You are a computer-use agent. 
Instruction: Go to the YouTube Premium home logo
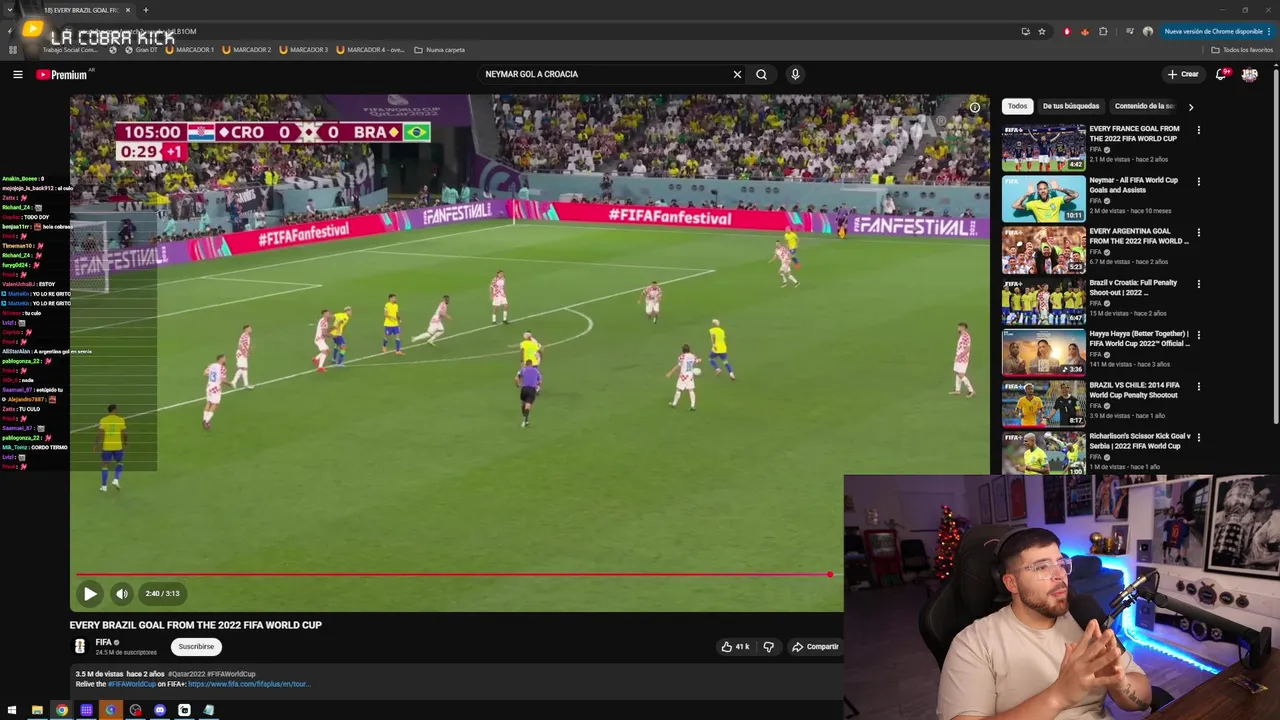[x=62, y=74]
